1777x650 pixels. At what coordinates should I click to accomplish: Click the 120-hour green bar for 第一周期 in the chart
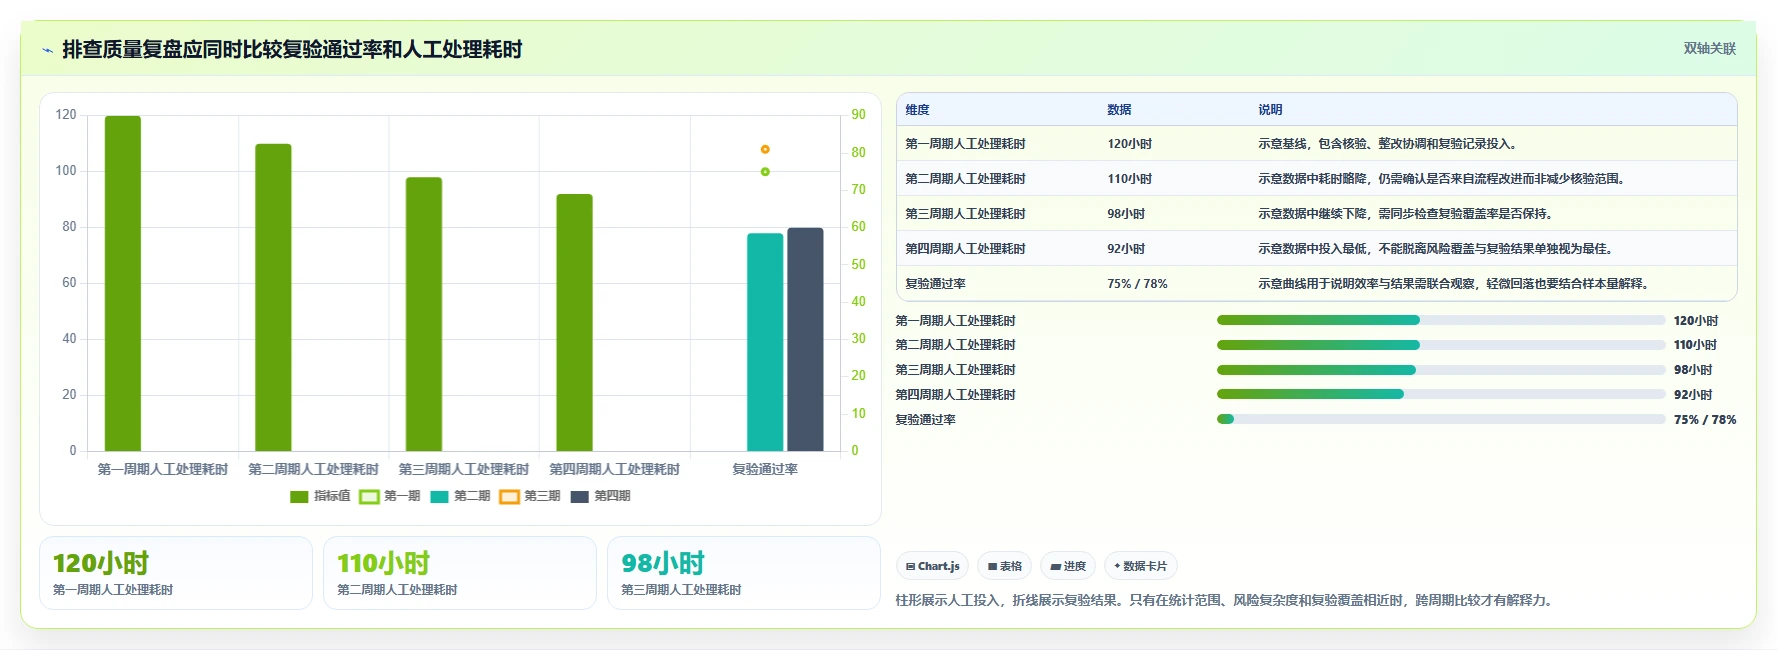[123, 283]
